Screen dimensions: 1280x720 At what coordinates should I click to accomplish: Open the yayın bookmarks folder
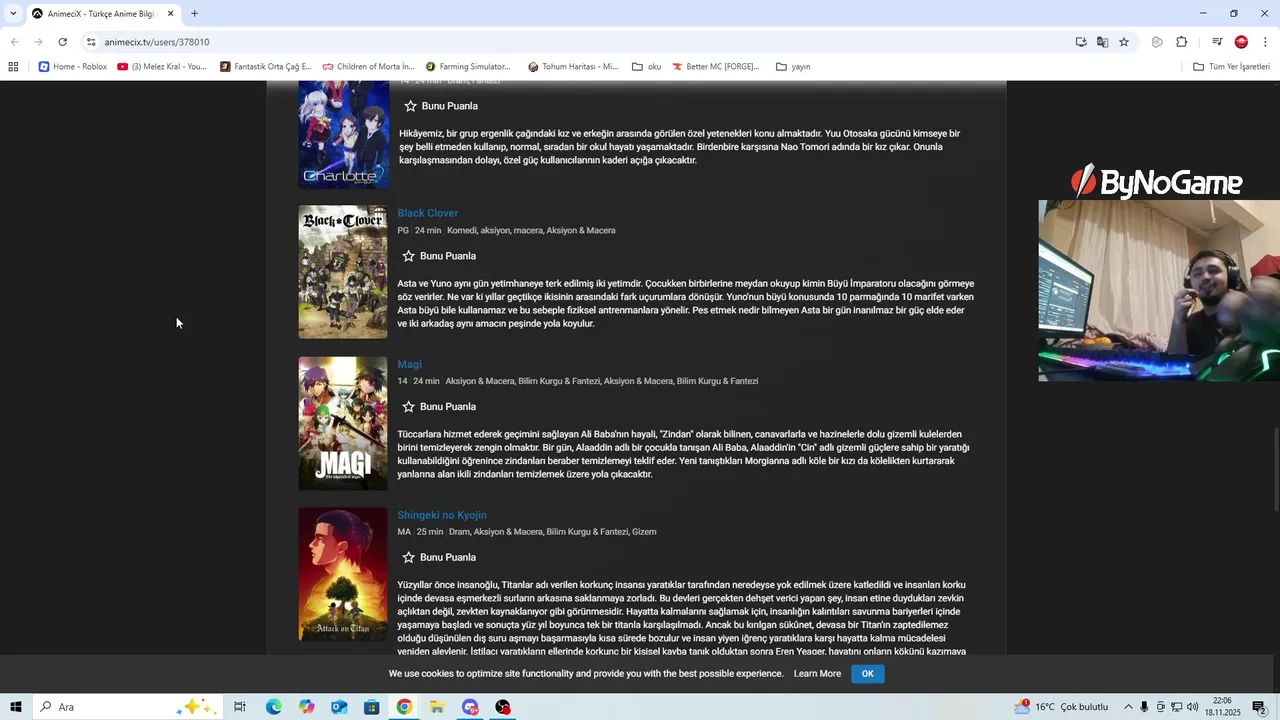793,67
